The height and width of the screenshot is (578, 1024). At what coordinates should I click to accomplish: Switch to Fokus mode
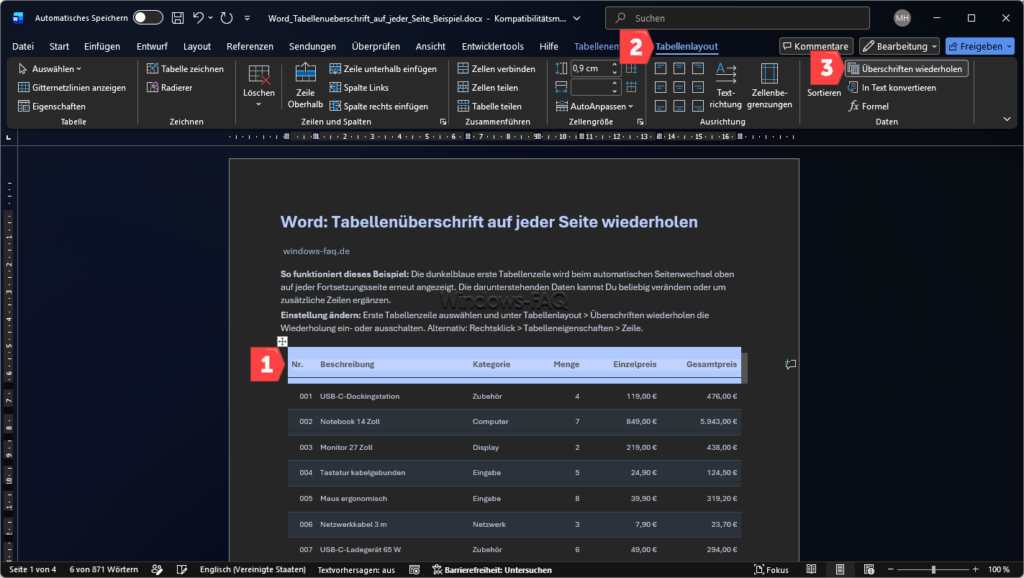pyautogui.click(x=771, y=570)
